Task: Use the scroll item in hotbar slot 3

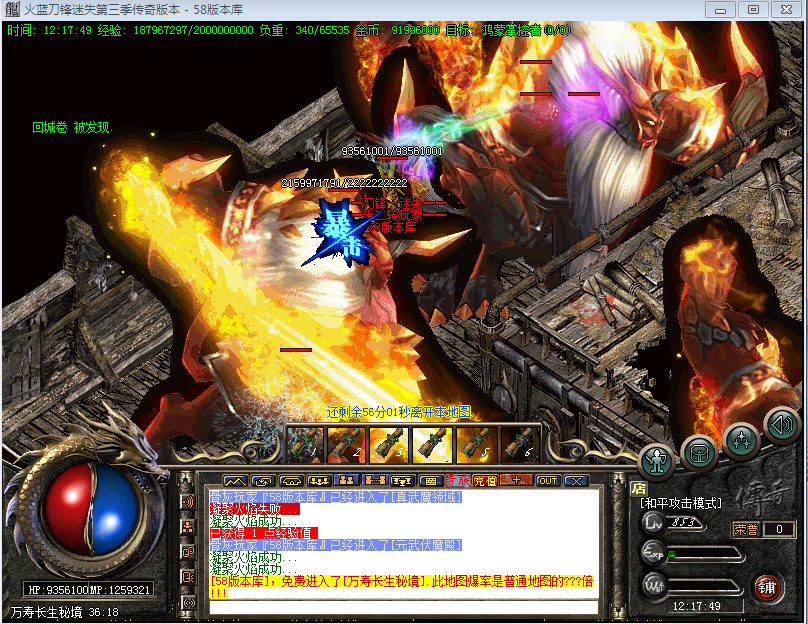Action: coord(389,444)
